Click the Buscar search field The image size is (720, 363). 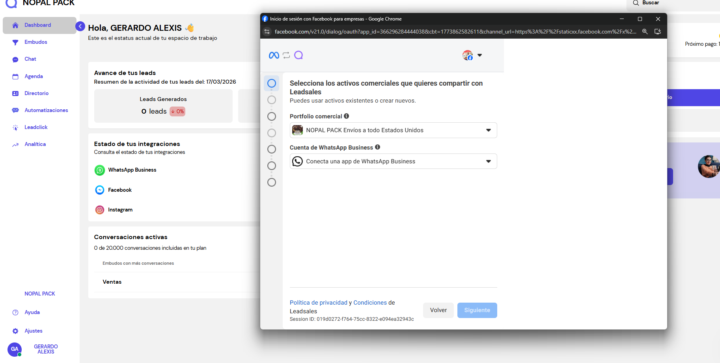click(673, 3)
